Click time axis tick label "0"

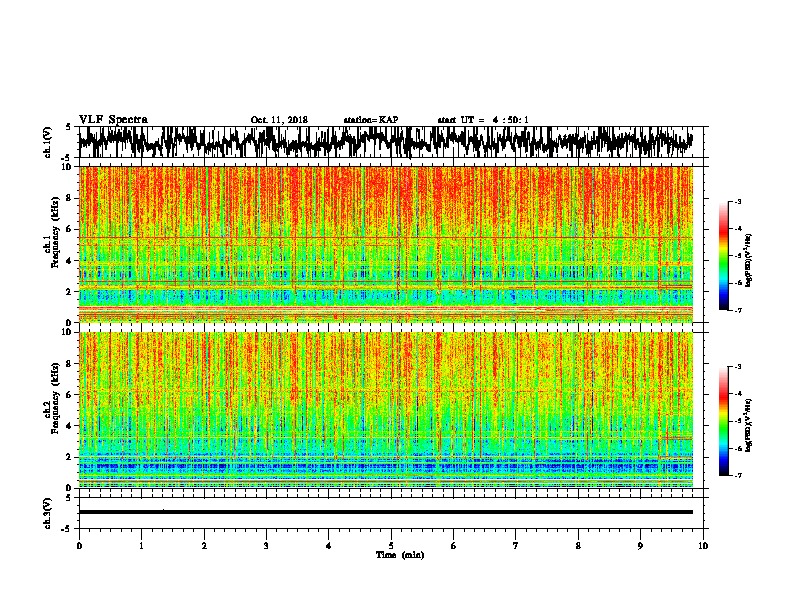click(x=79, y=546)
